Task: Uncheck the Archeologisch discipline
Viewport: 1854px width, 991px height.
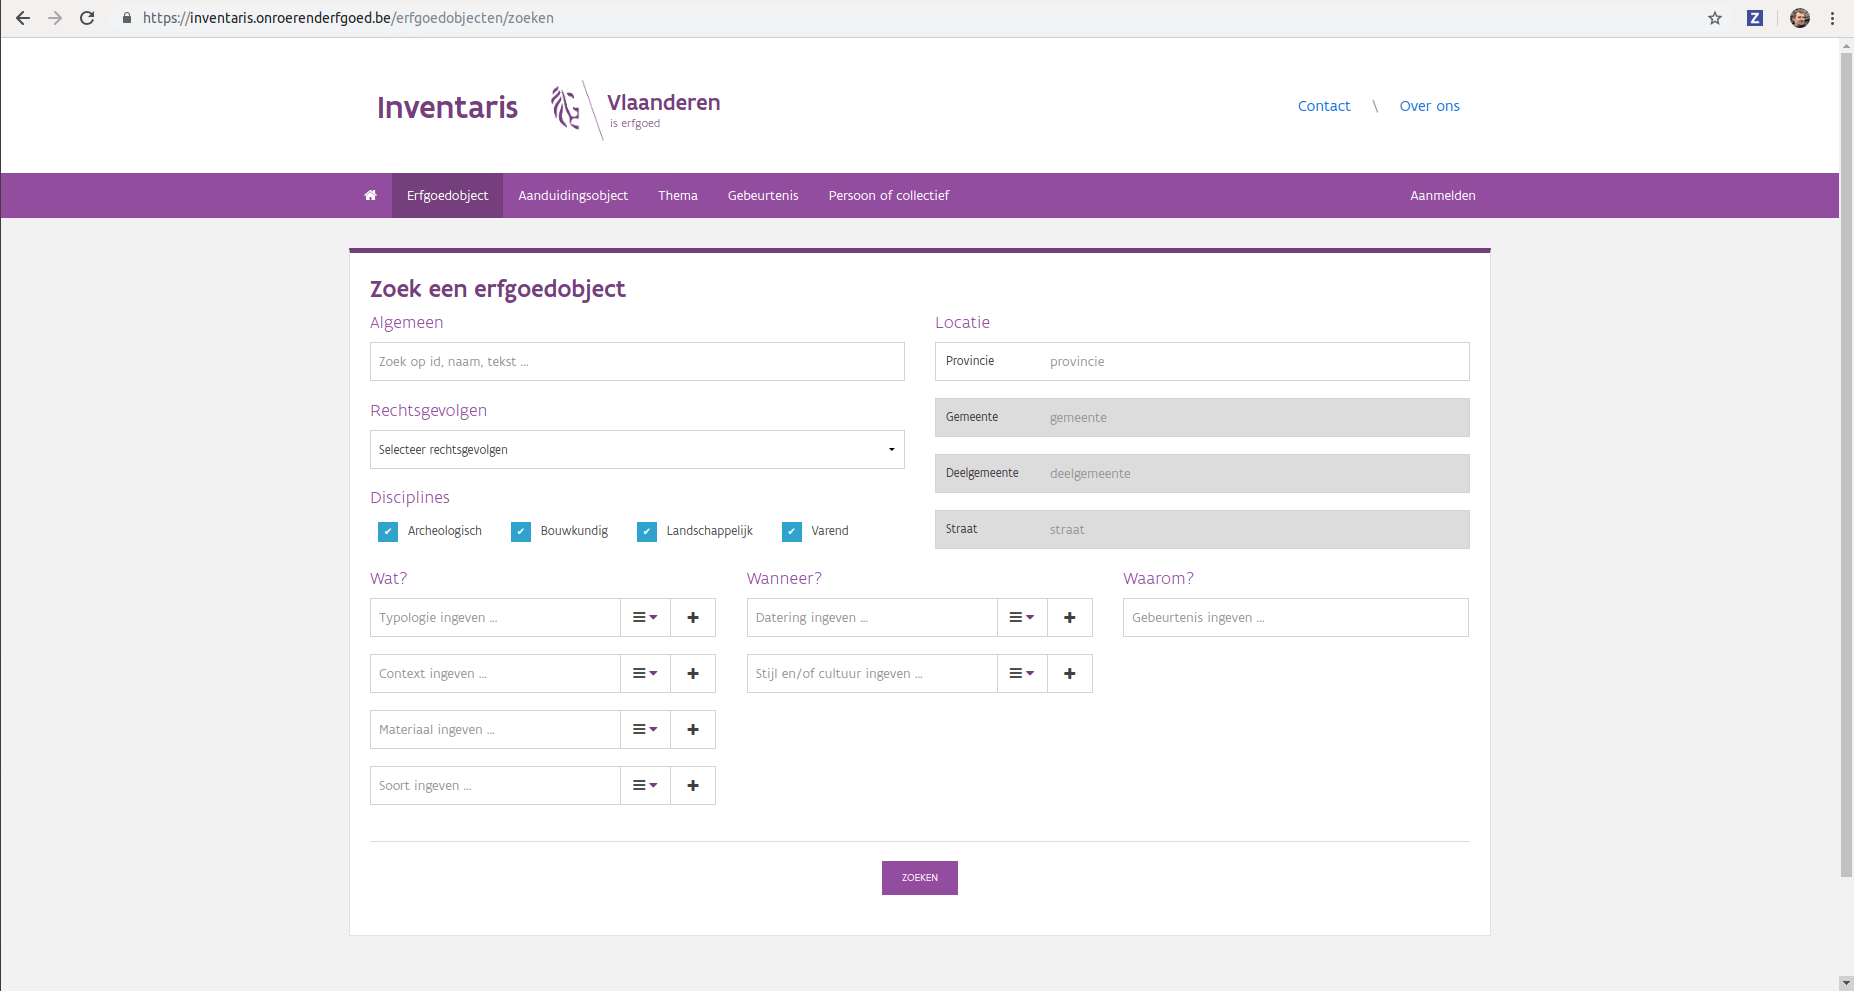Action: pyautogui.click(x=388, y=532)
